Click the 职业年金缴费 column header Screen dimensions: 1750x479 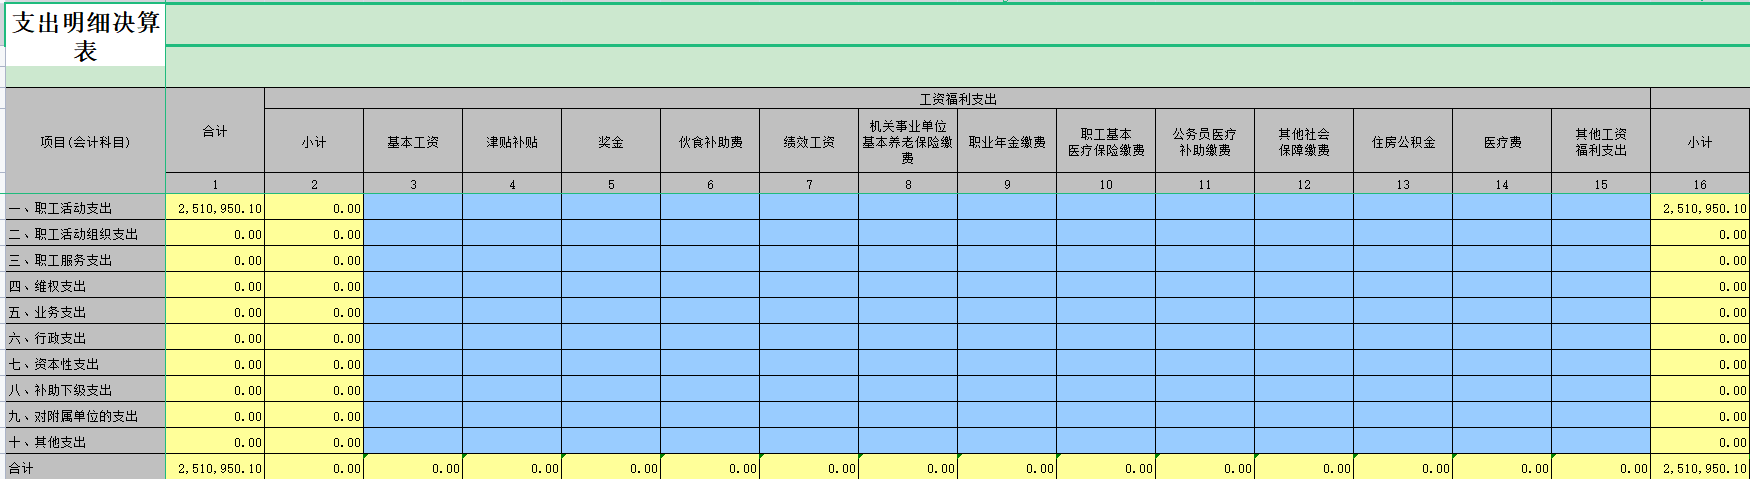(x=1007, y=142)
